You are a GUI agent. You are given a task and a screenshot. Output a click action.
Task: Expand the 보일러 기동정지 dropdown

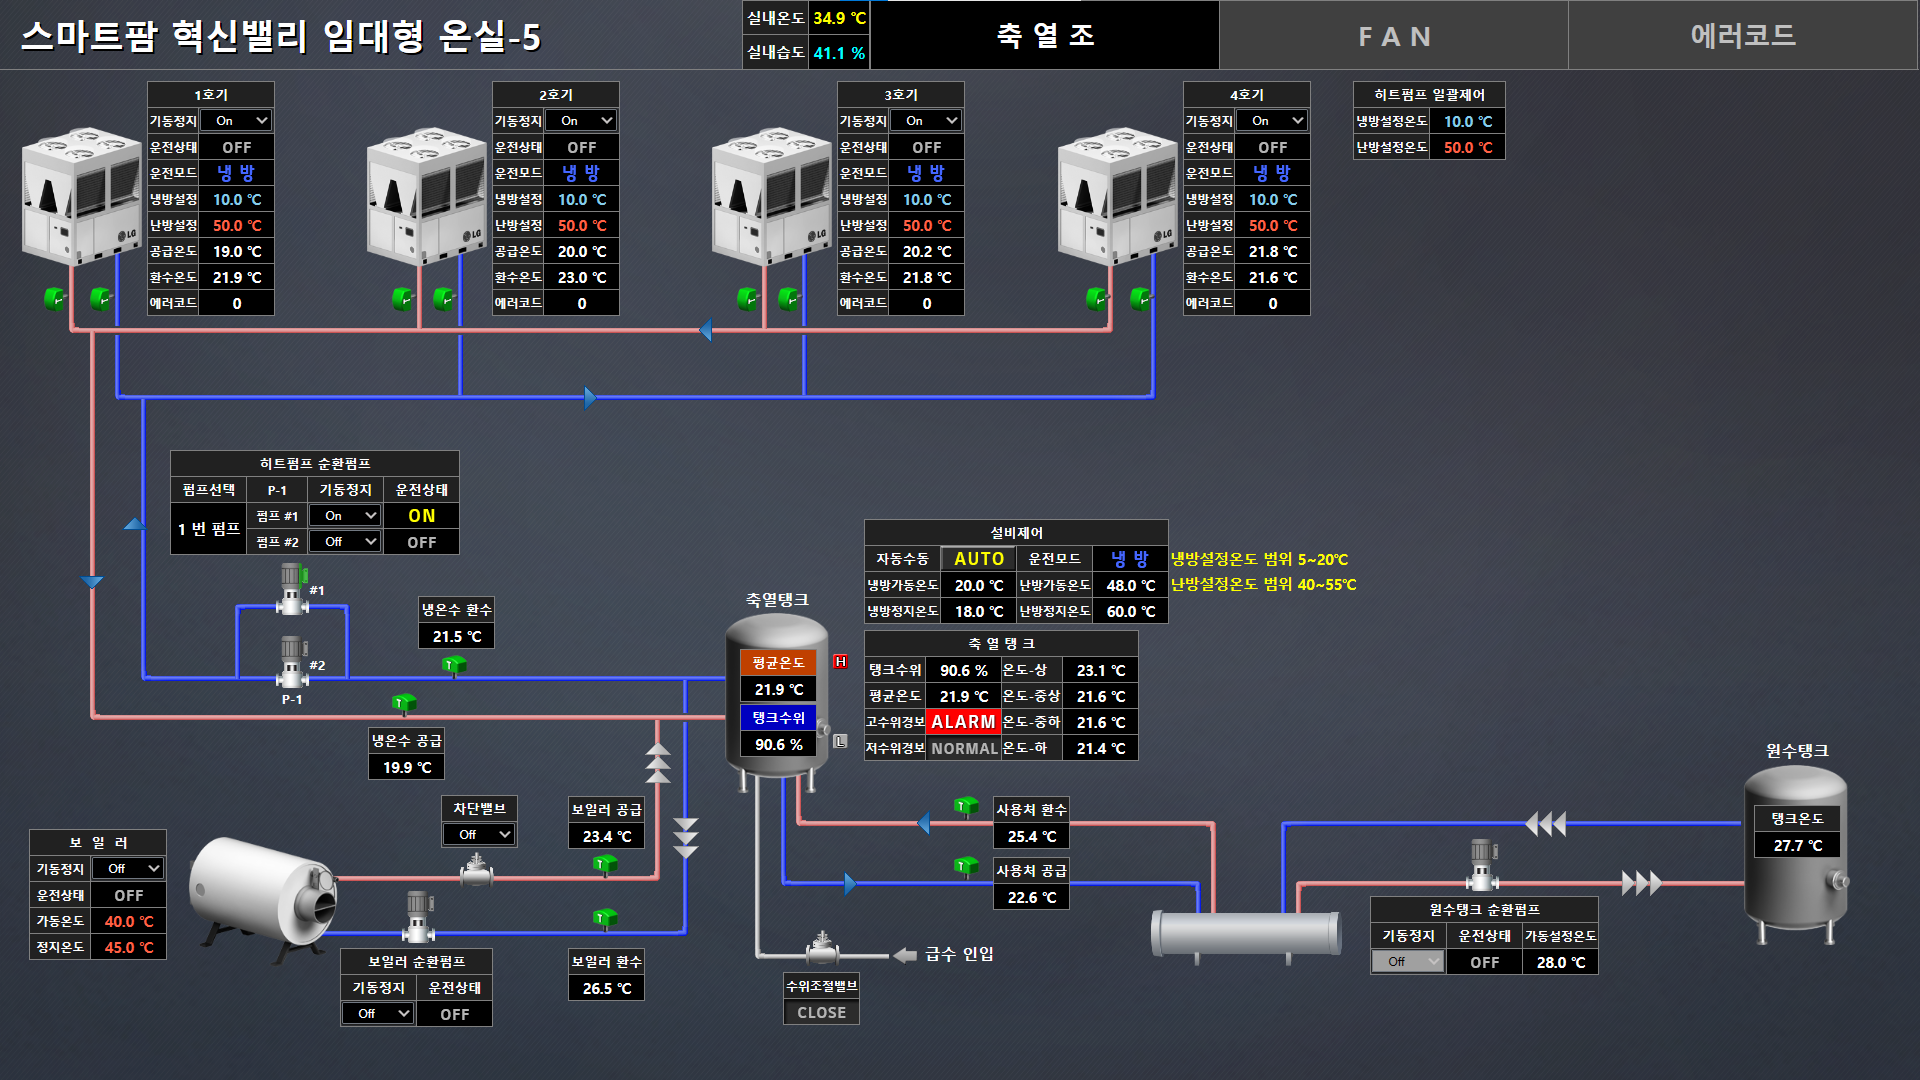coord(128,869)
